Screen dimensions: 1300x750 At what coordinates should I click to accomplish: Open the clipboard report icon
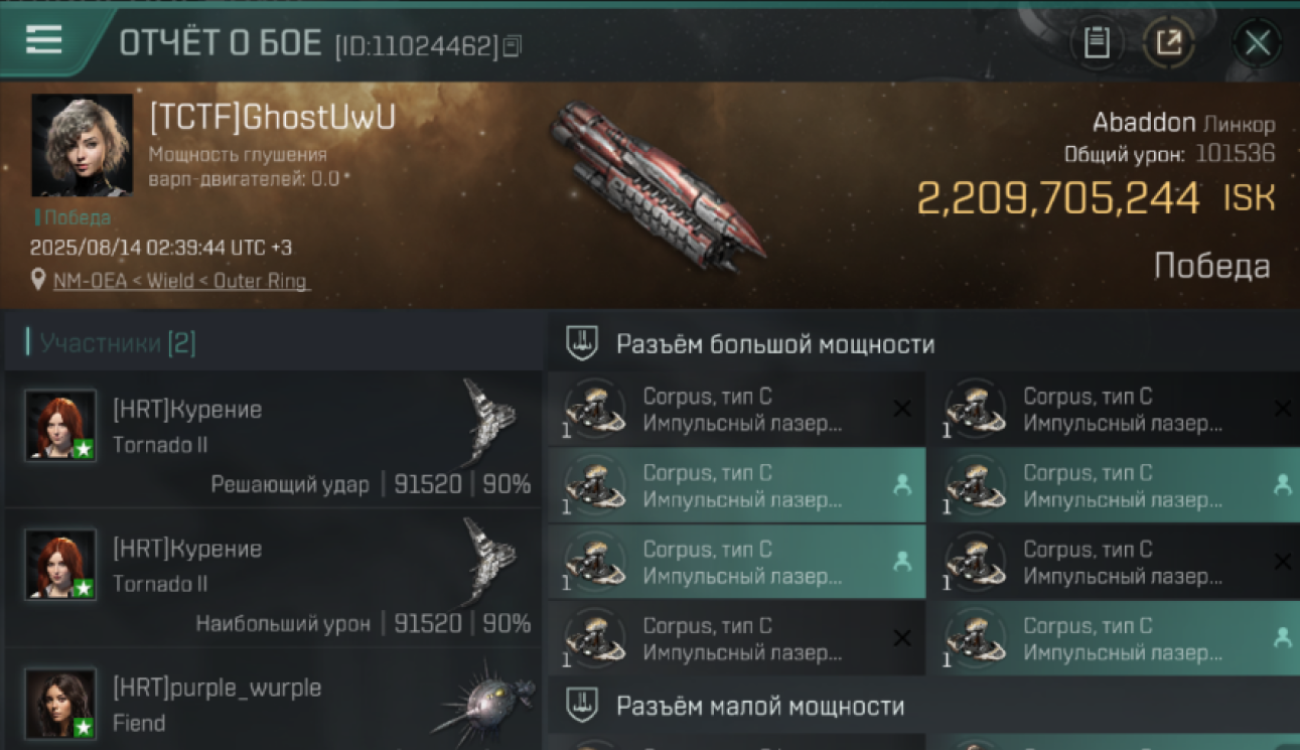pyautogui.click(x=1097, y=43)
